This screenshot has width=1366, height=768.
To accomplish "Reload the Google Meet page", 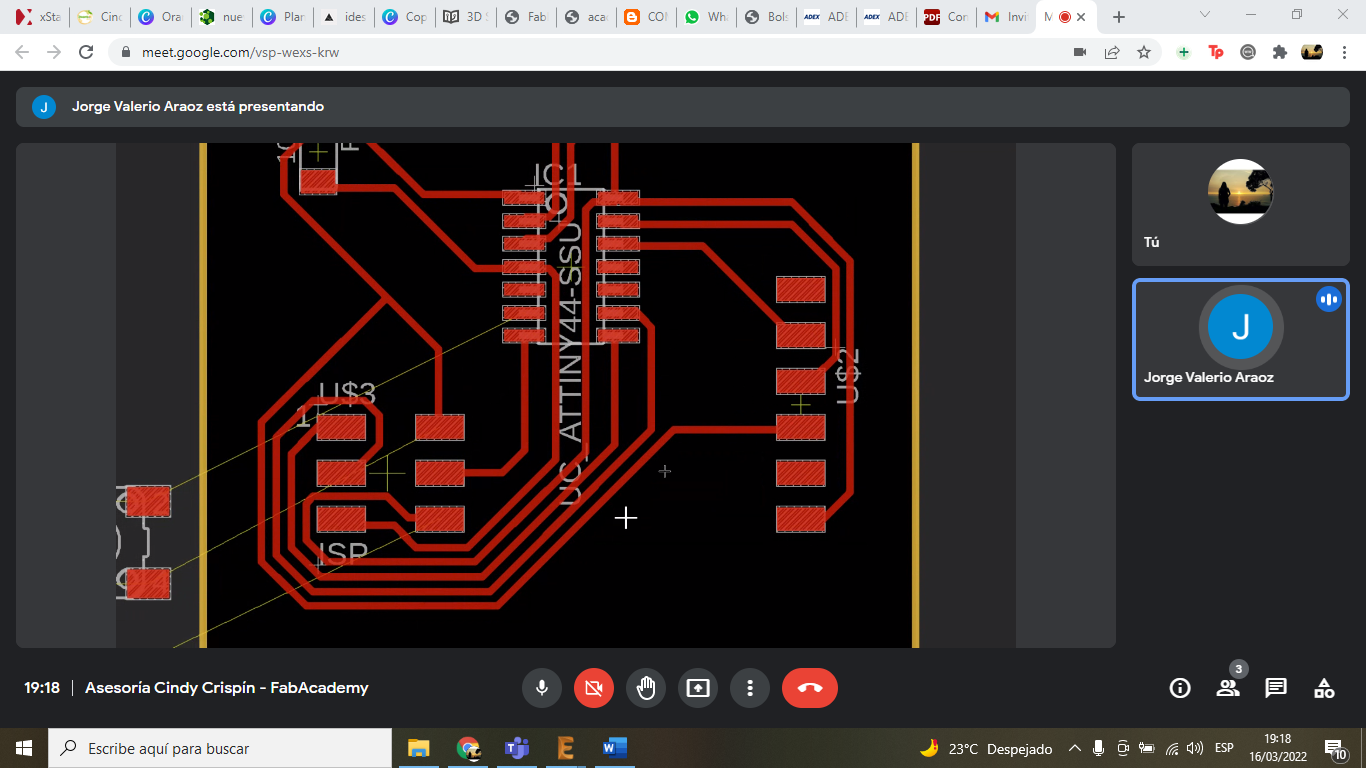I will [x=87, y=52].
